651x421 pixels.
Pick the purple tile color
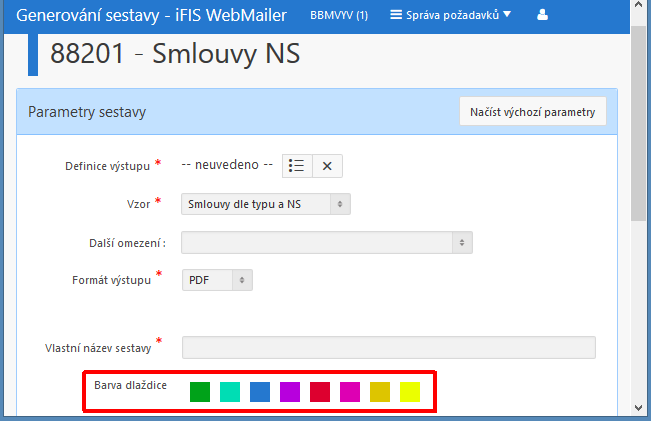click(x=290, y=392)
